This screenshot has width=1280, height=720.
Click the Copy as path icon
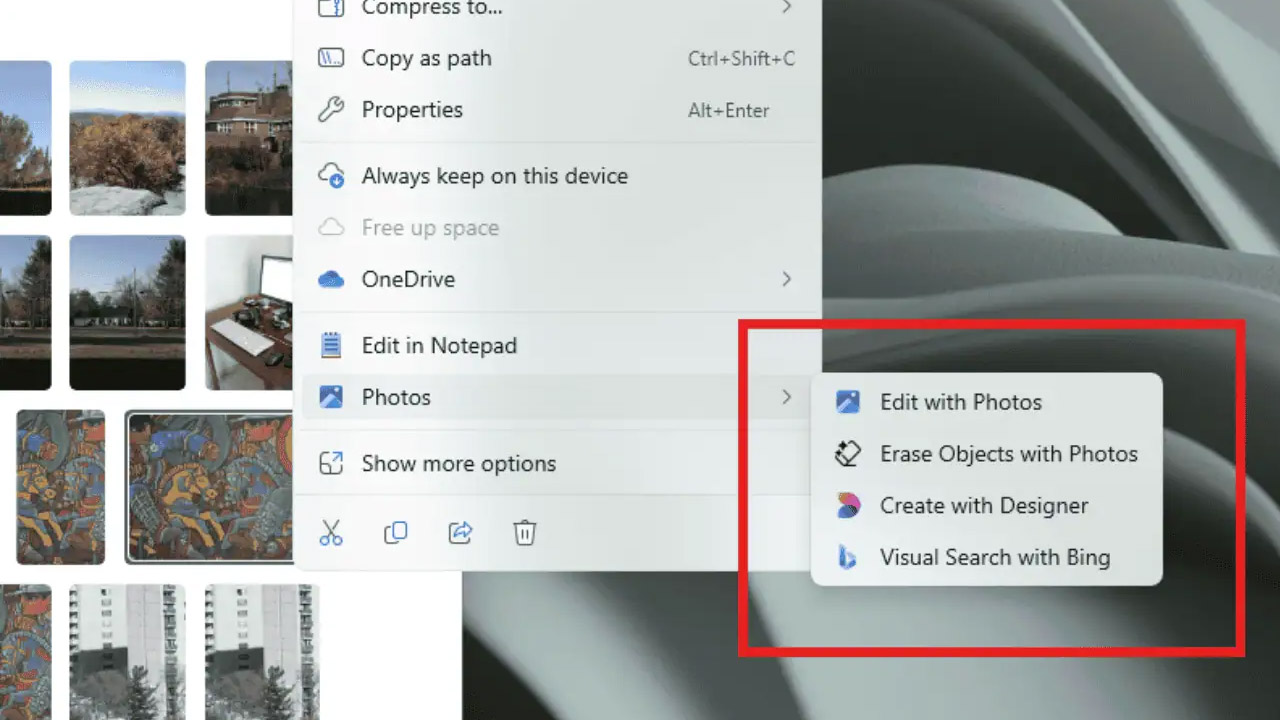pos(331,58)
